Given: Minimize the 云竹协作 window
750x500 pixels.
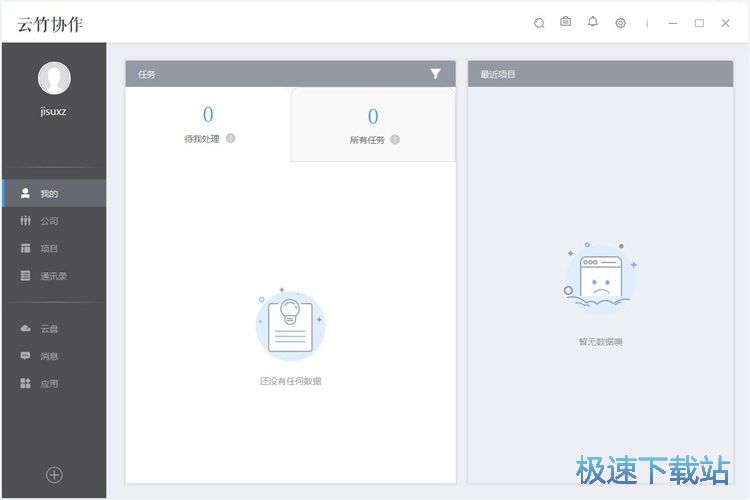Looking at the screenshot, I should pos(673,23).
